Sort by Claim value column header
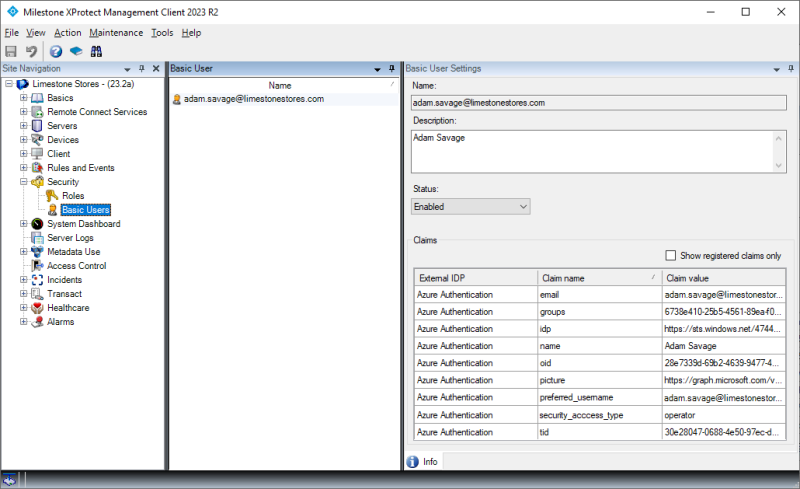 pos(723,278)
